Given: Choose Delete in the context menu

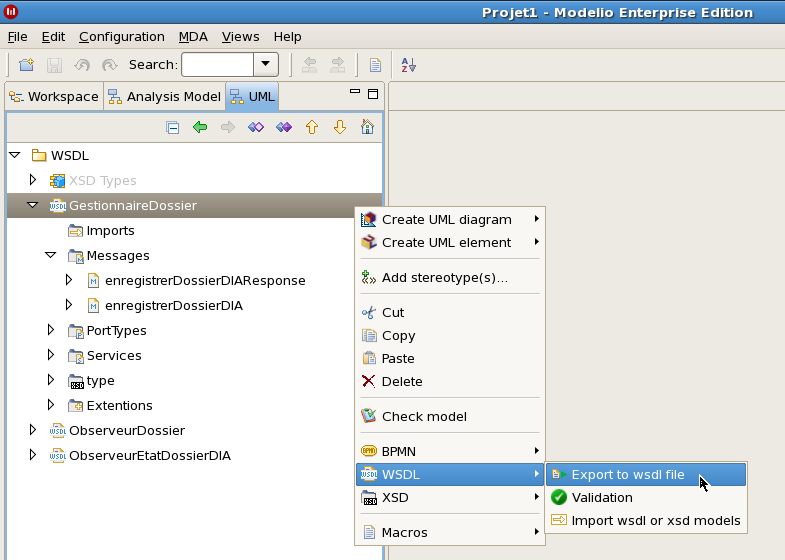Looking at the screenshot, I should [450, 381].
